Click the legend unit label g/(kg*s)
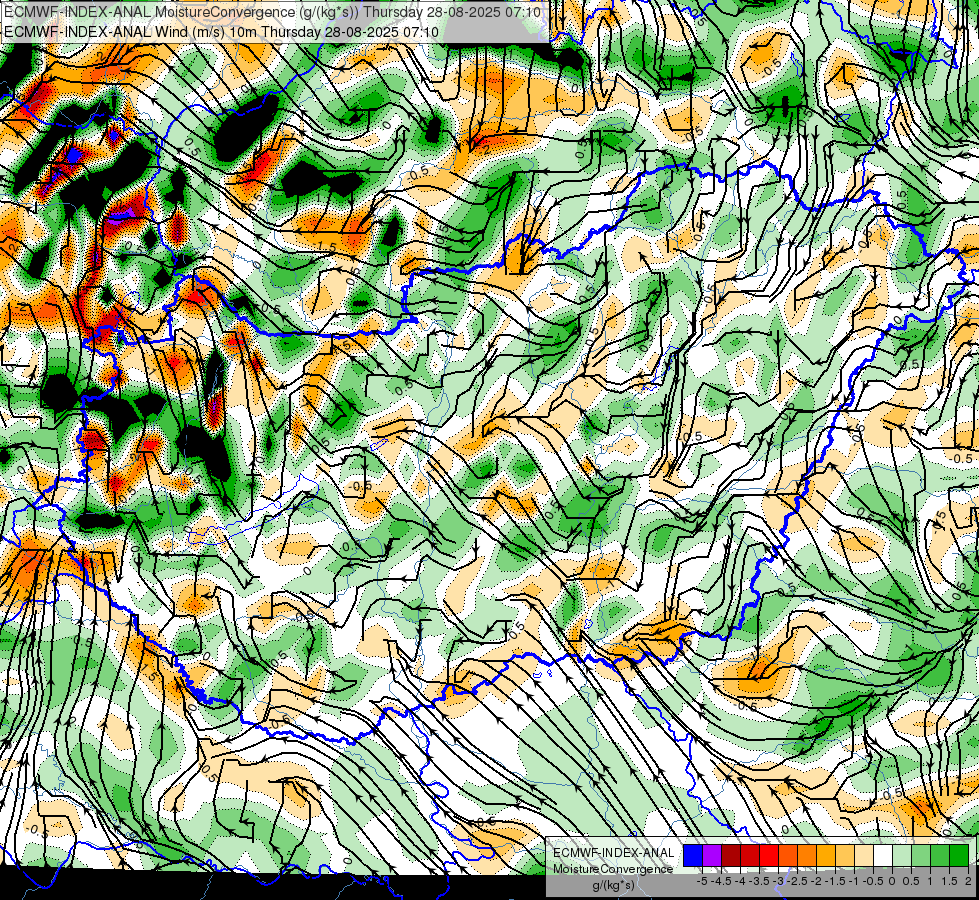Image resolution: width=979 pixels, height=900 pixels. 614,886
